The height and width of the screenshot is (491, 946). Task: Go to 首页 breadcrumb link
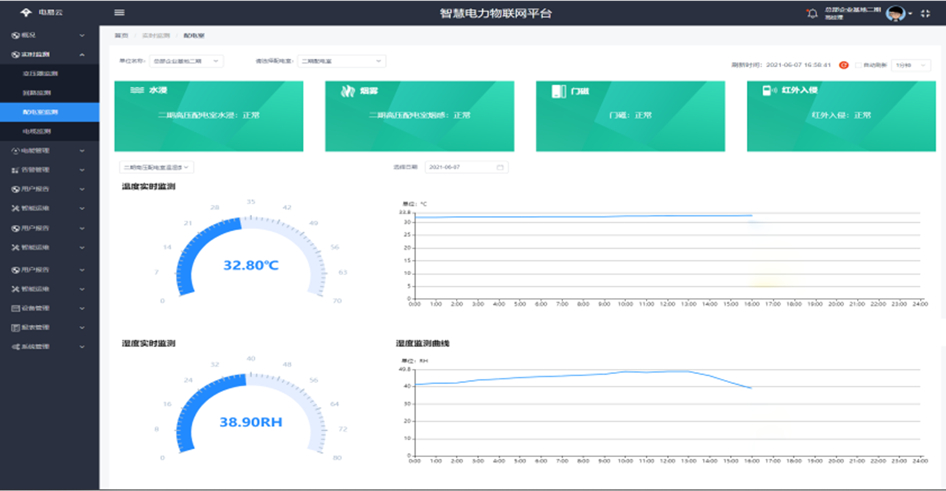[x=121, y=34]
